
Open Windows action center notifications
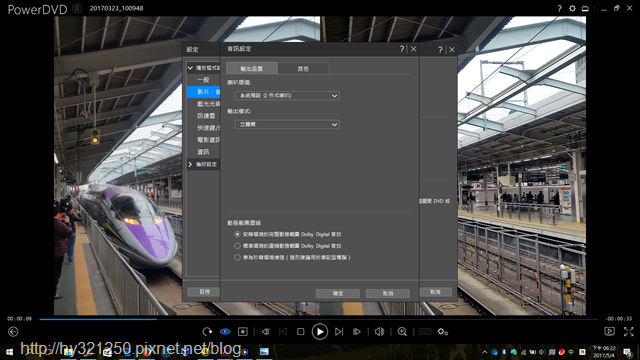[627, 352]
